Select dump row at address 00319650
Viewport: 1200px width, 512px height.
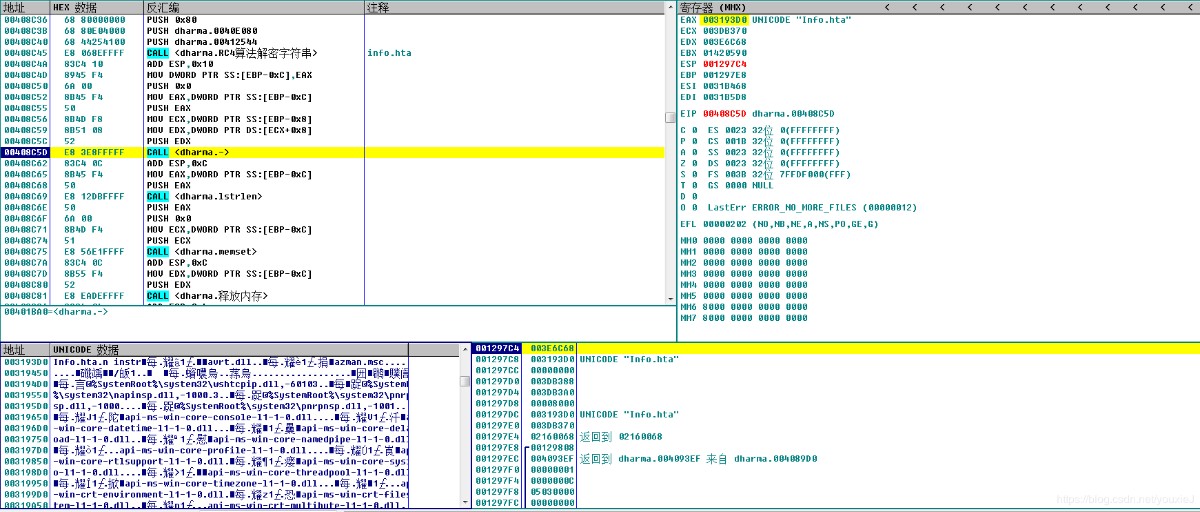(205, 416)
